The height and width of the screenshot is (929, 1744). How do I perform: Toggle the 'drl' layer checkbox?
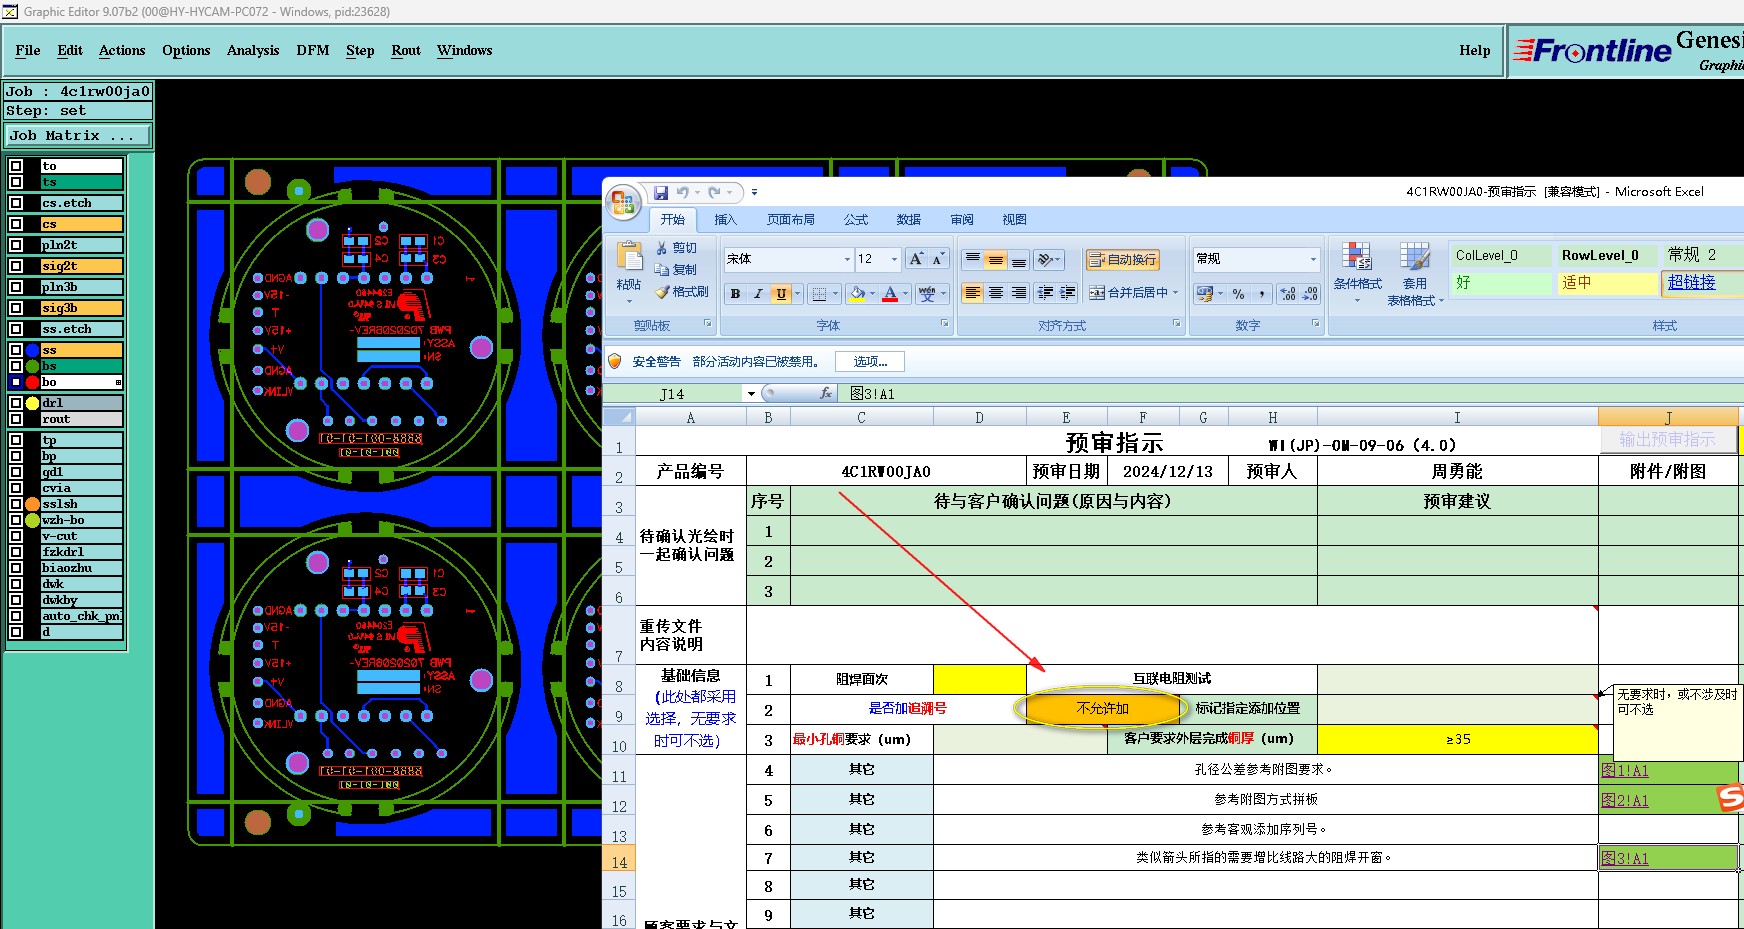tap(16, 403)
